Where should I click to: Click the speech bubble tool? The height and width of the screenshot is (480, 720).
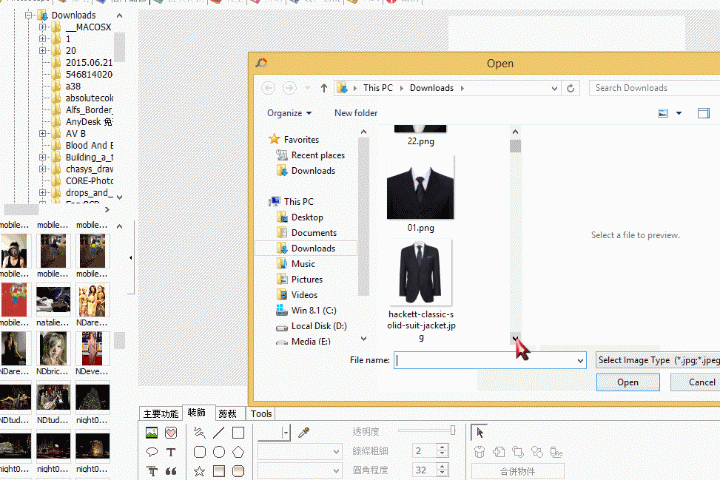coord(152,452)
